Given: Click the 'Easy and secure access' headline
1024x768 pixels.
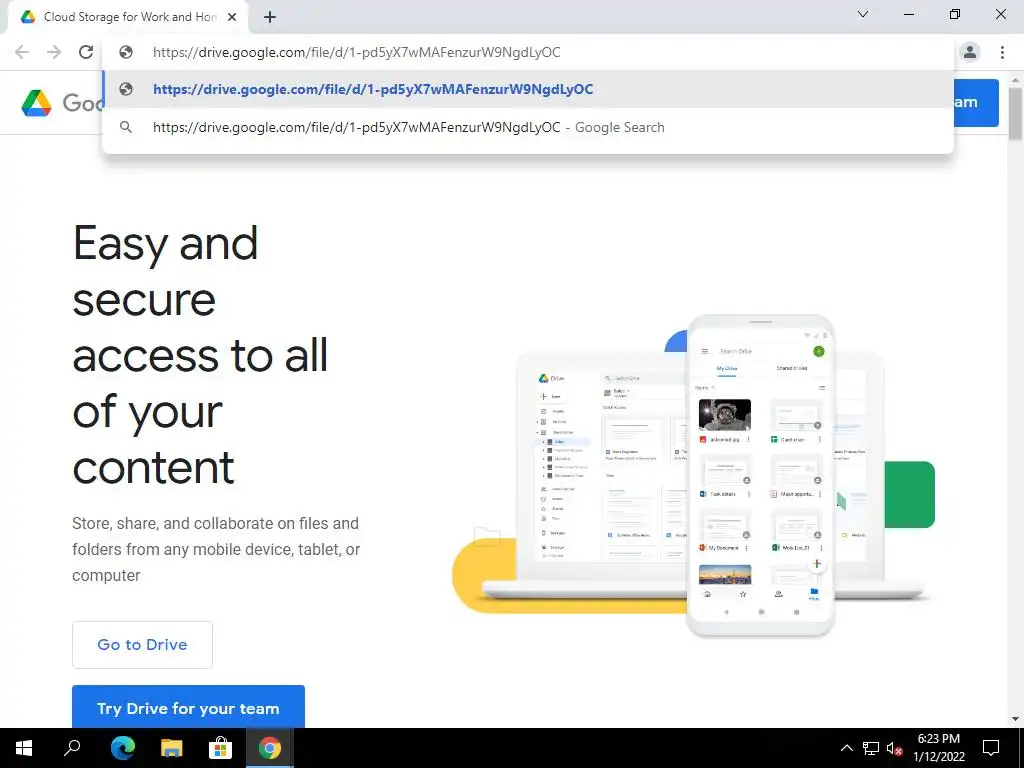Looking at the screenshot, I should tap(200, 355).
